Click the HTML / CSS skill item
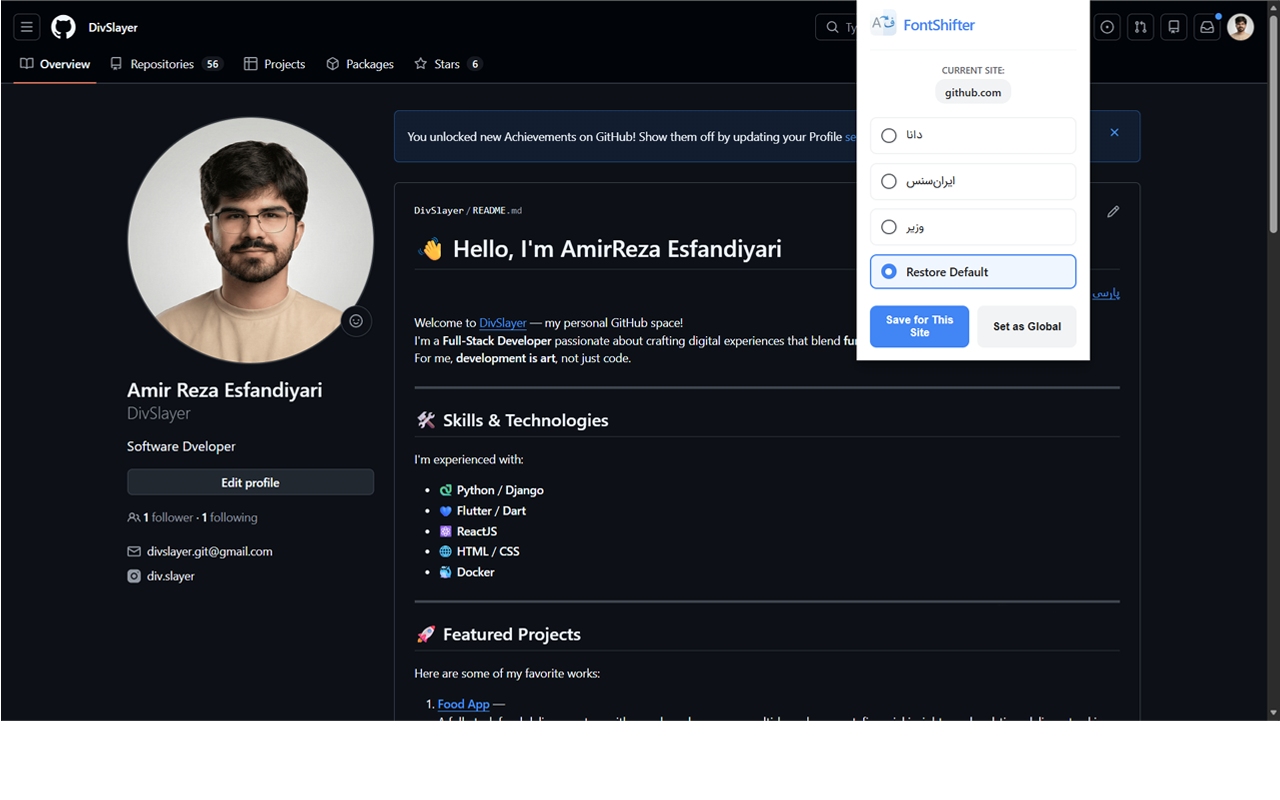Image resolution: width=1280 pixels, height=800 pixels. [x=479, y=551]
